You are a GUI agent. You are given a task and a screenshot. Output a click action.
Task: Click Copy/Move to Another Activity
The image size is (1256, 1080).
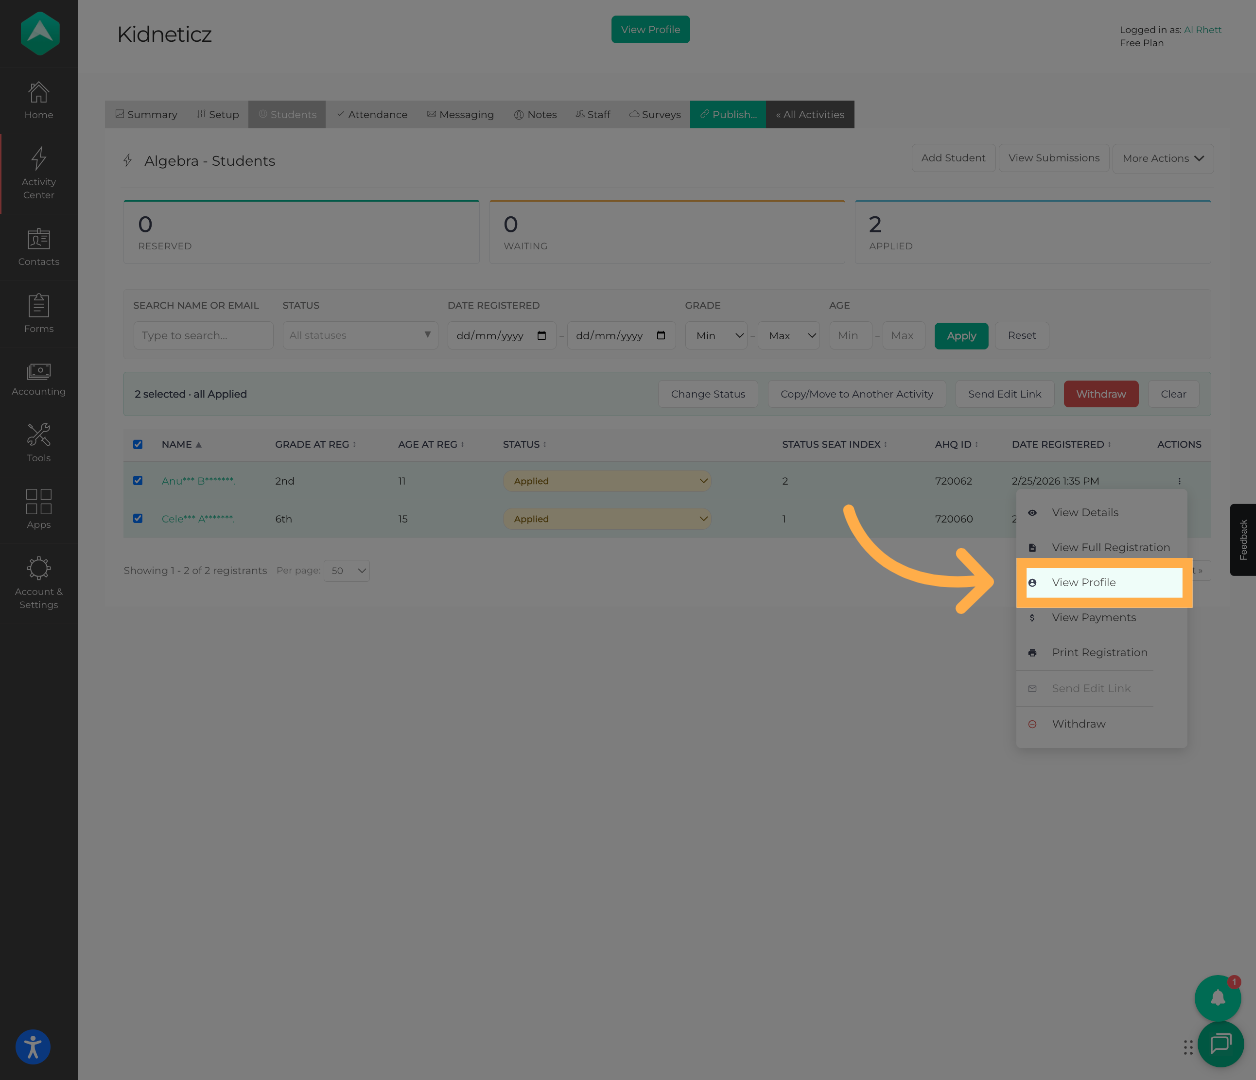(x=857, y=394)
